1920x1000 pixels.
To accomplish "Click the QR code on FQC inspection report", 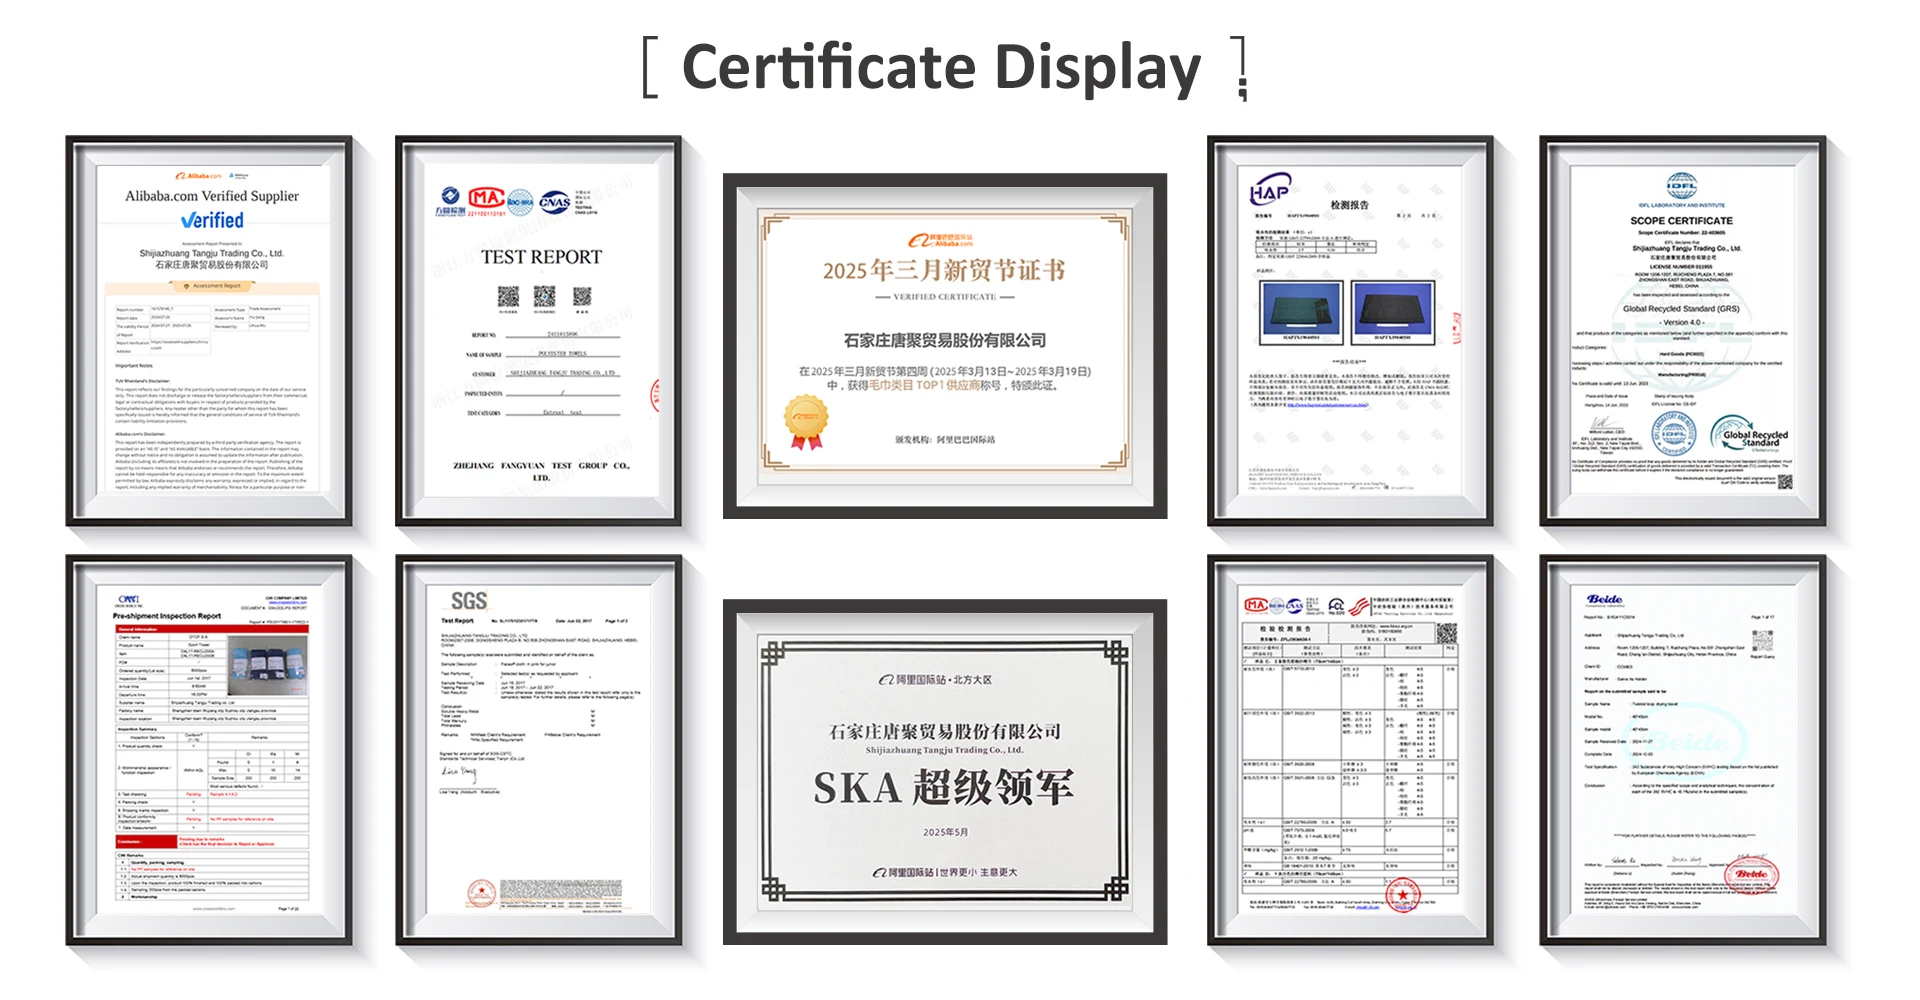I will coord(1446,633).
